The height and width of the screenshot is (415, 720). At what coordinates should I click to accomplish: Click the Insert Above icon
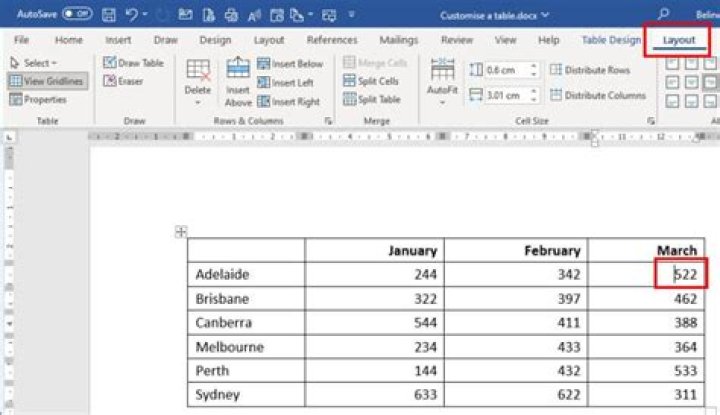[x=238, y=80]
